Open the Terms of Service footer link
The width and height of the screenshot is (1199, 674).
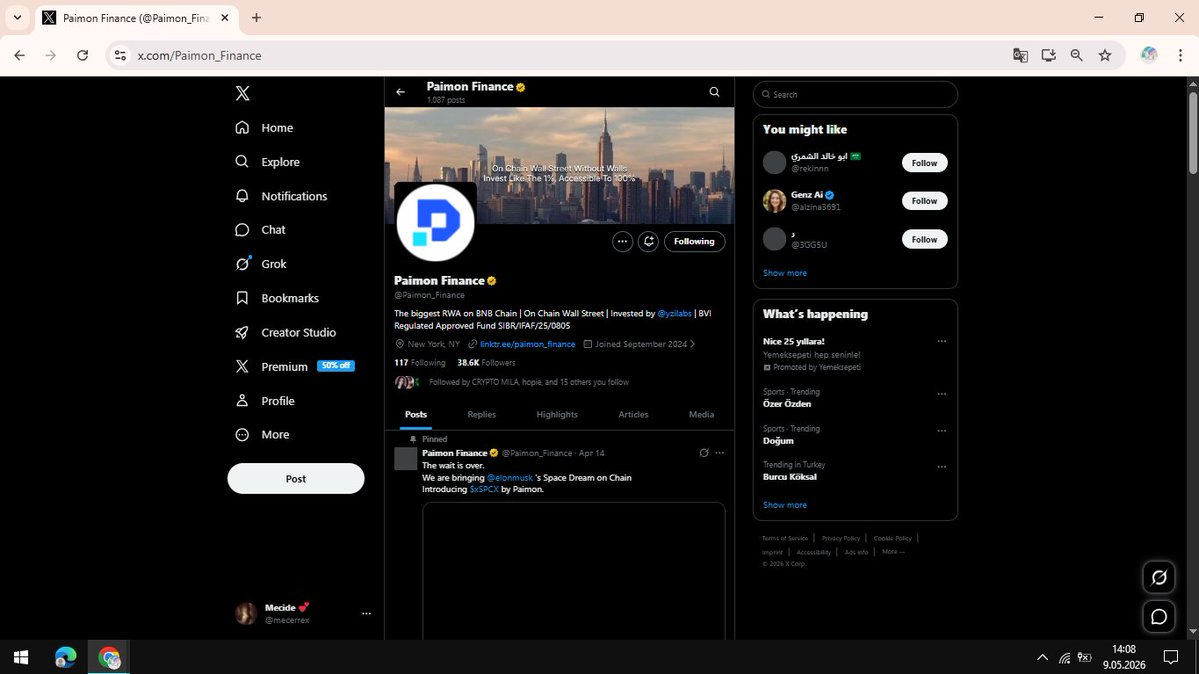pyautogui.click(x=785, y=539)
